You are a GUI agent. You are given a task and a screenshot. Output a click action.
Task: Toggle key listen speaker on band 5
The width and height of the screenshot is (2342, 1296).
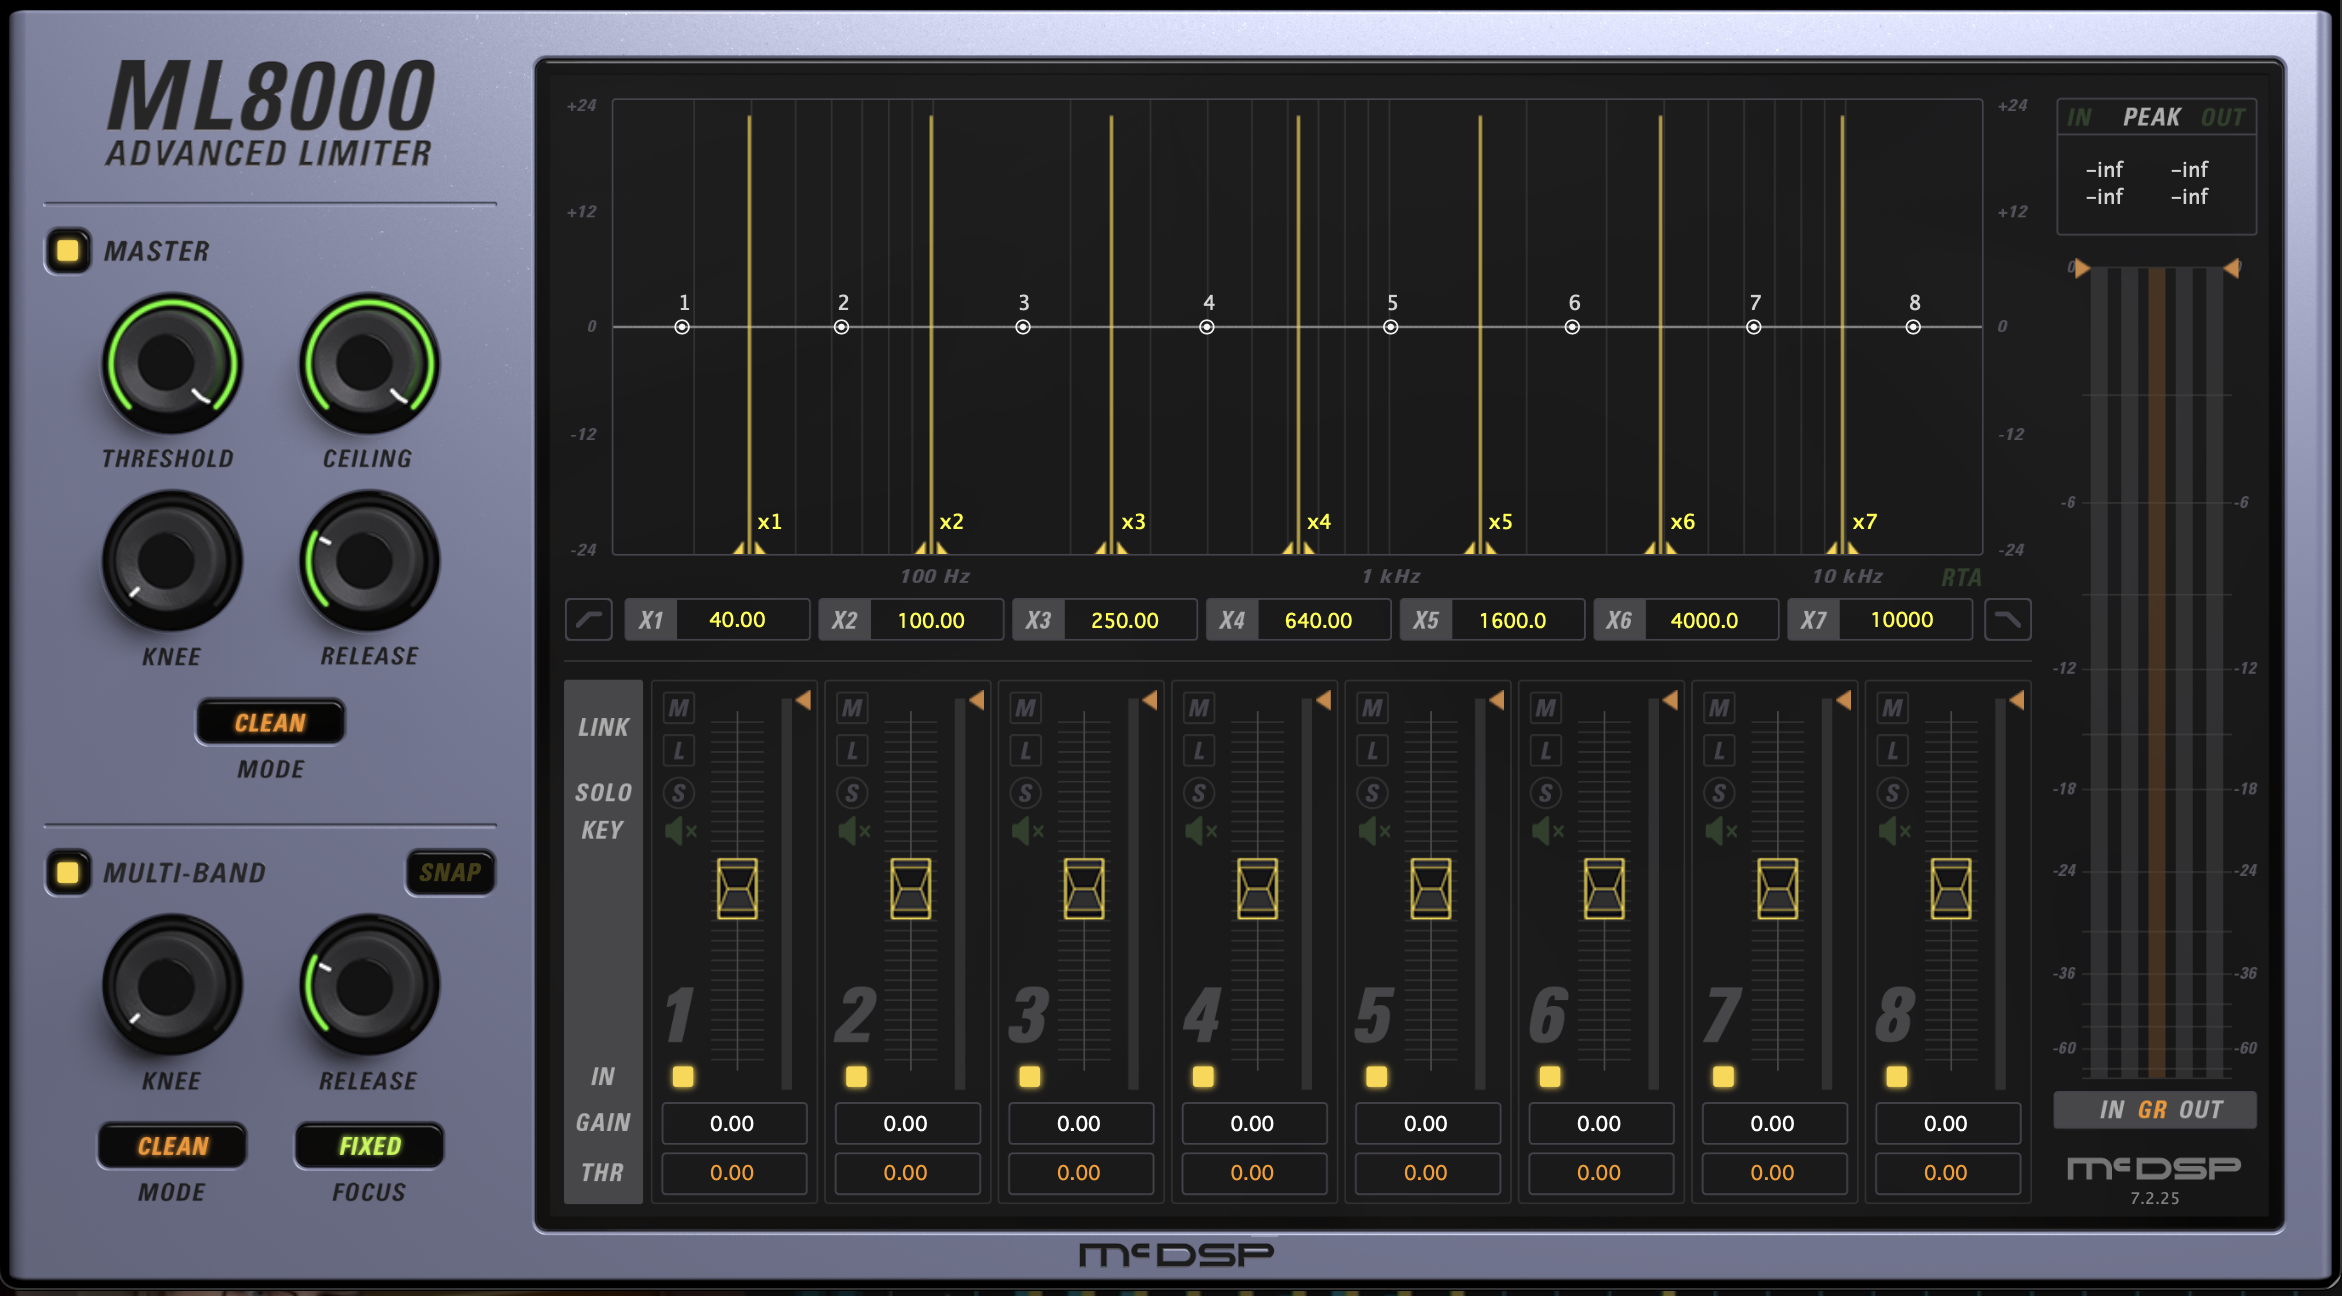1375,830
